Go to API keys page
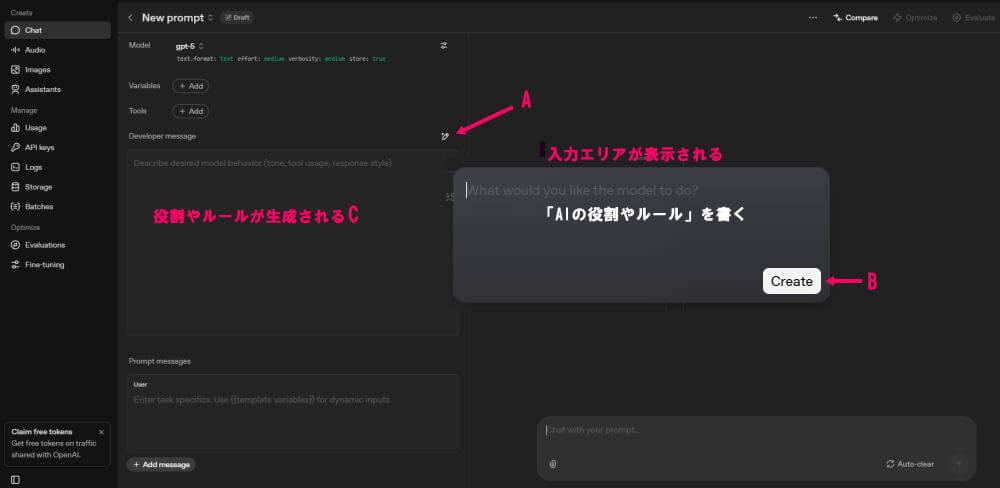 click(x=38, y=147)
